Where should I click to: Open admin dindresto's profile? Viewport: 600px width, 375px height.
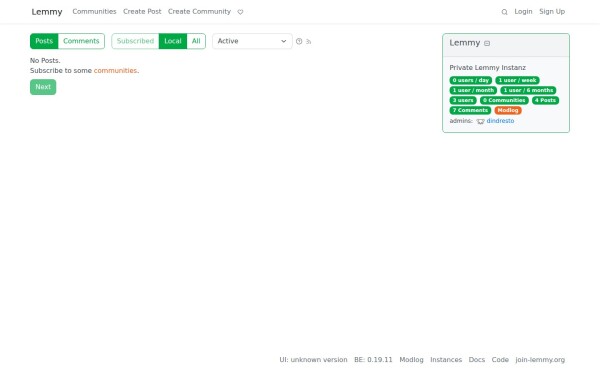500,121
